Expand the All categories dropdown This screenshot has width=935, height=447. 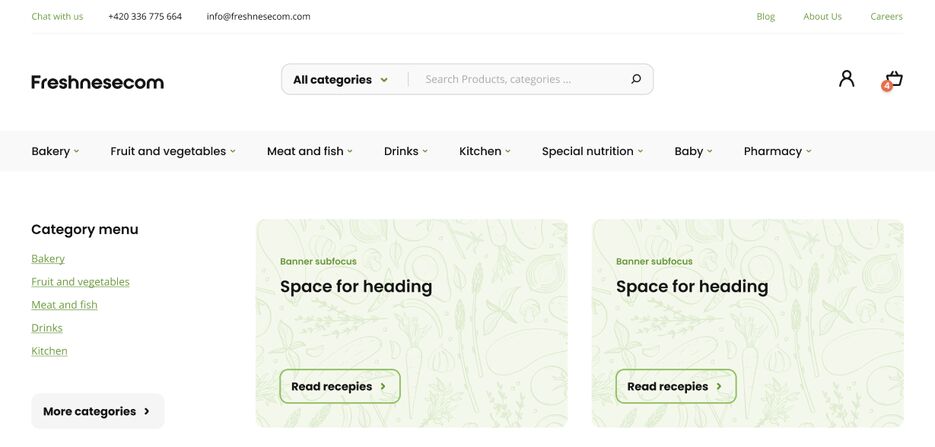[340, 79]
